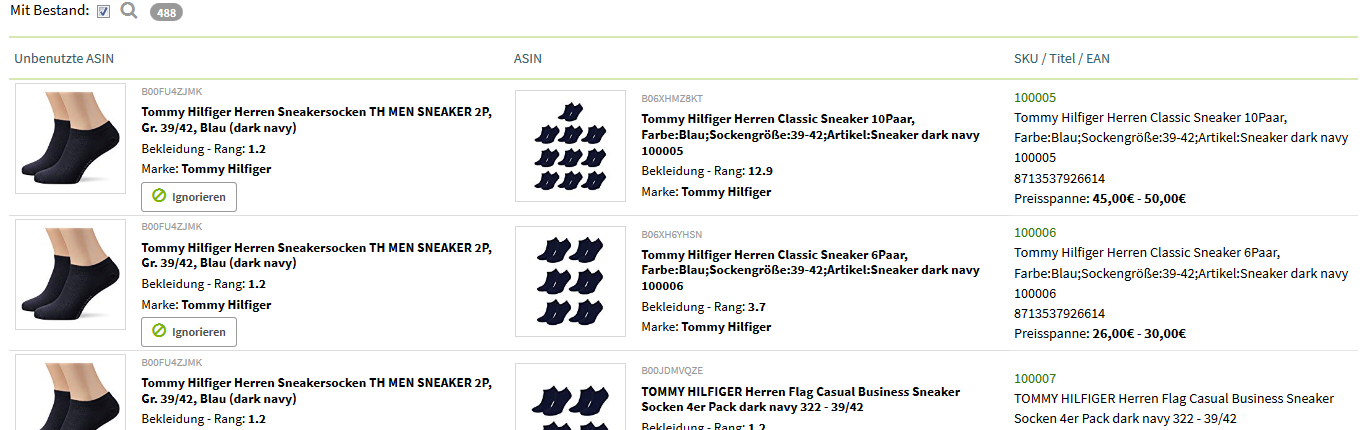The width and height of the screenshot is (1369, 430).
Task: Open third row sneaker socks thumbnail
Action: click(x=70, y=392)
